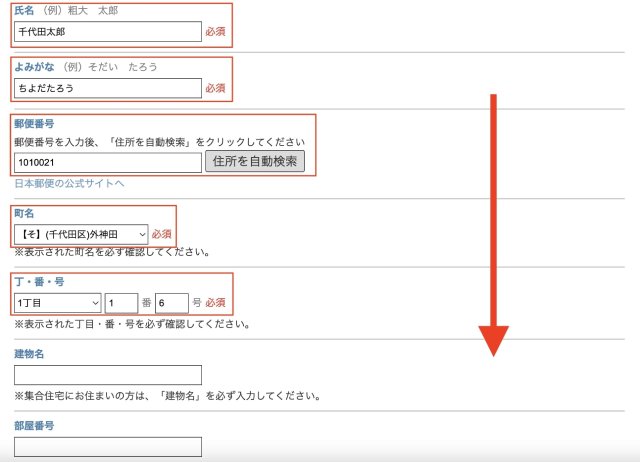Click the よみがな reading input field
The width and height of the screenshot is (640, 462).
(x=108, y=88)
